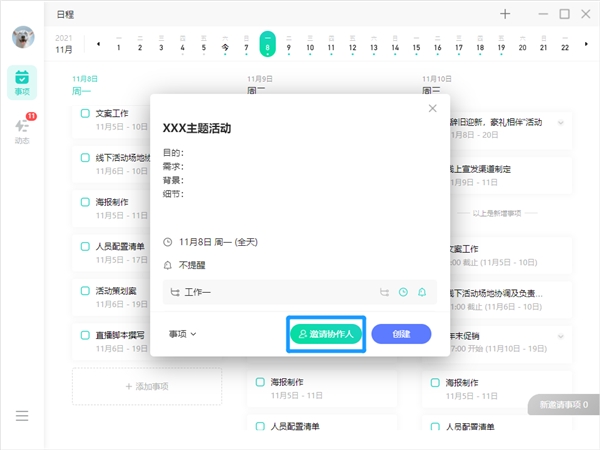Viewport: 600px width, 450px height.
Task: Select 今 (today) in the date strip
Action: click(x=225, y=44)
